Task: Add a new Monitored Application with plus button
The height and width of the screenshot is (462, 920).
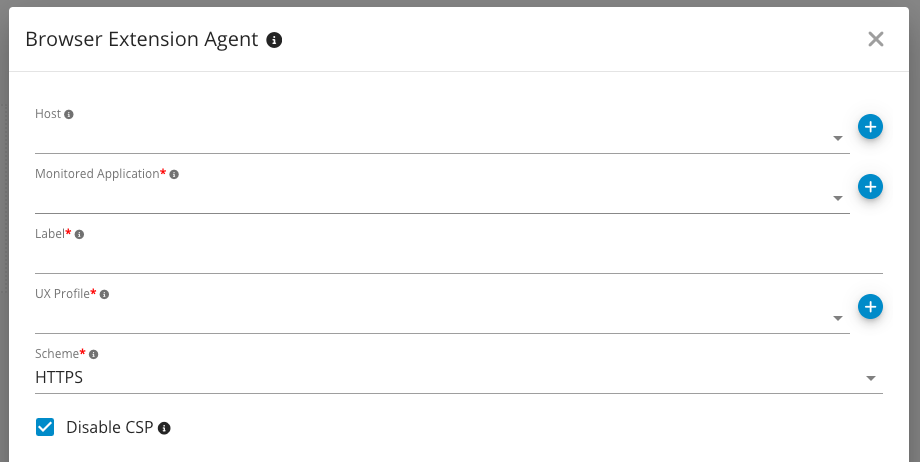Action: pyautogui.click(x=870, y=187)
